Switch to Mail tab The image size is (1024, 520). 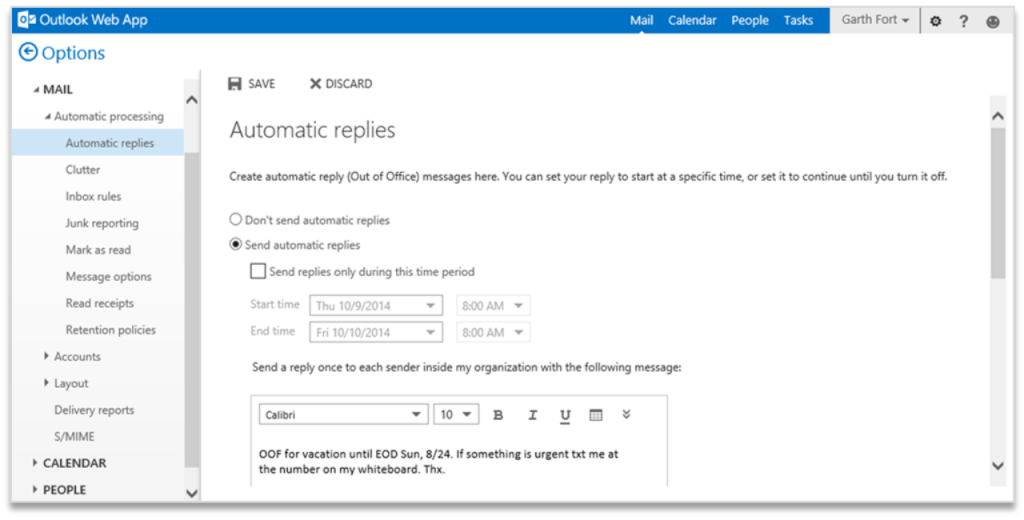[x=641, y=20]
